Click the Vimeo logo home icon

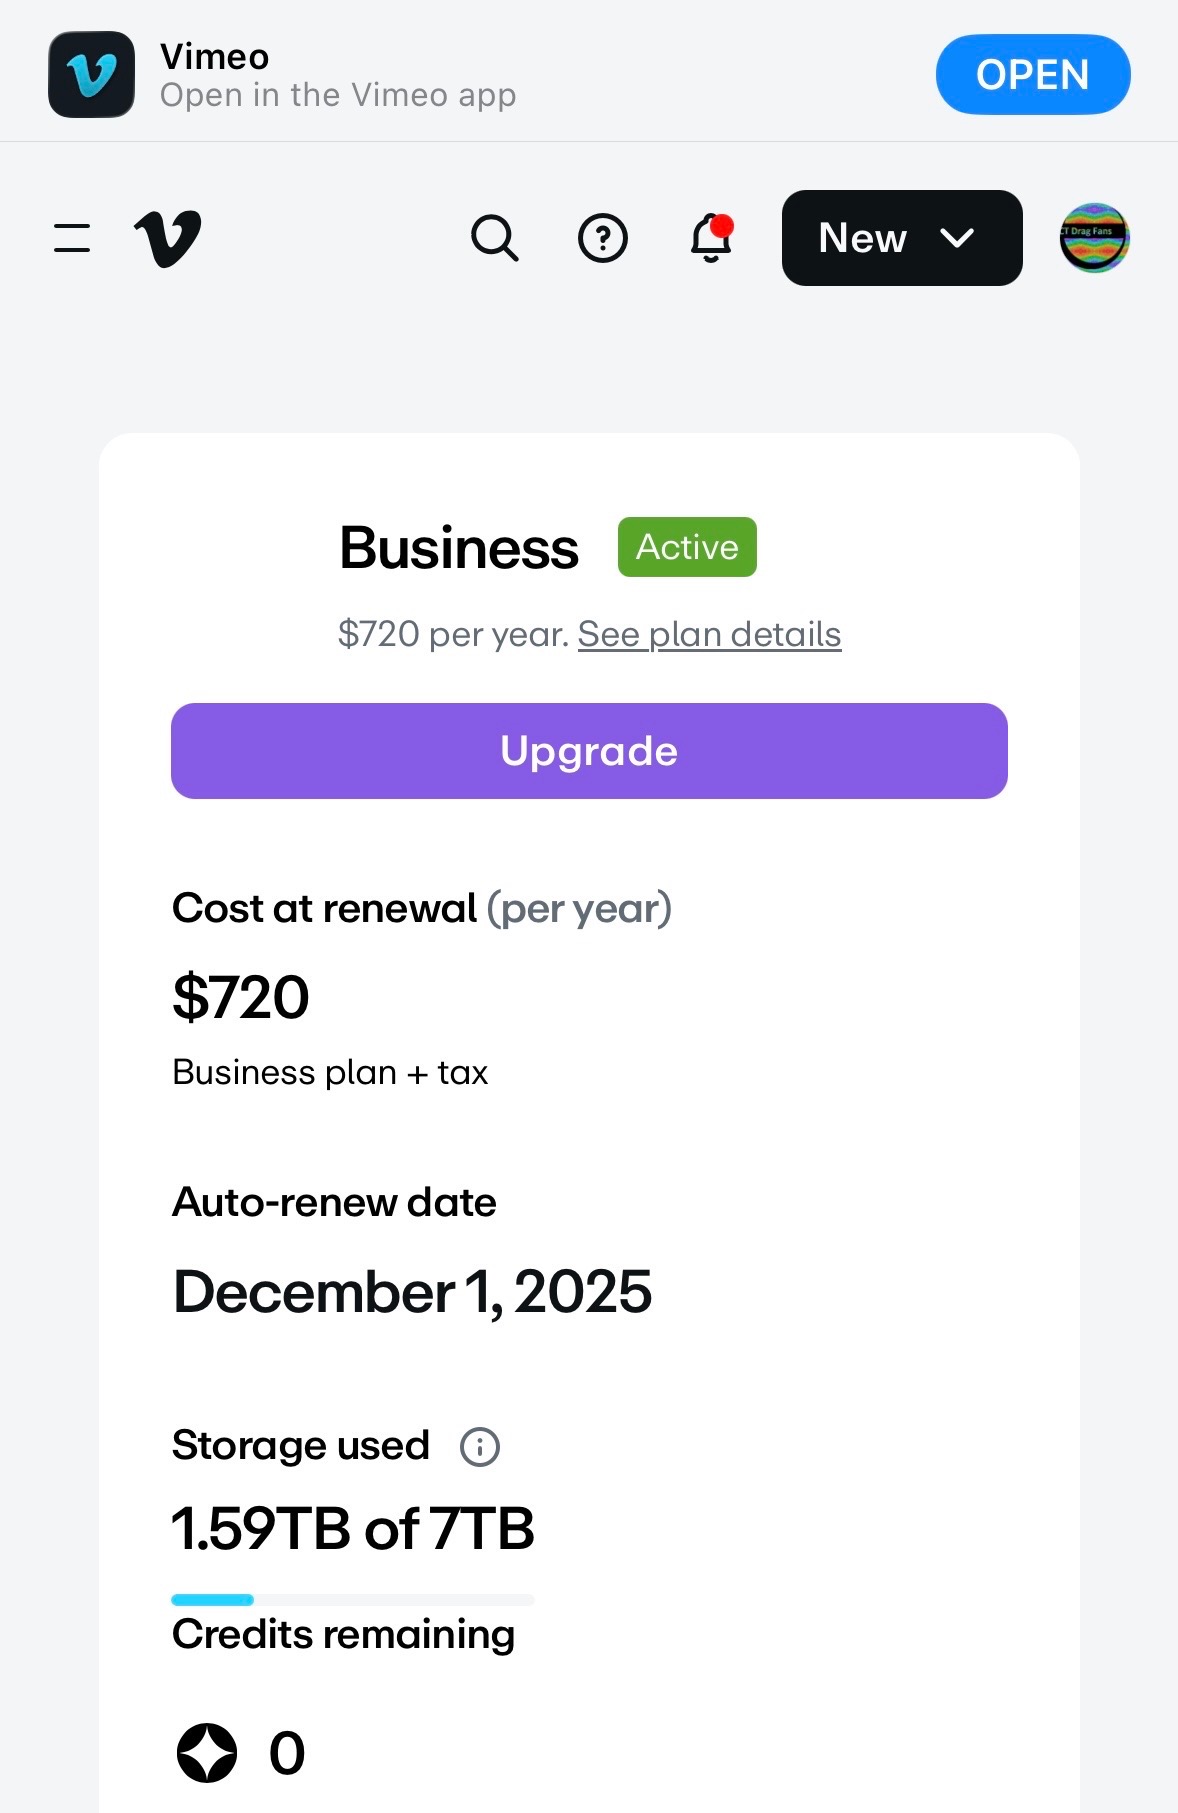coord(168,238)
